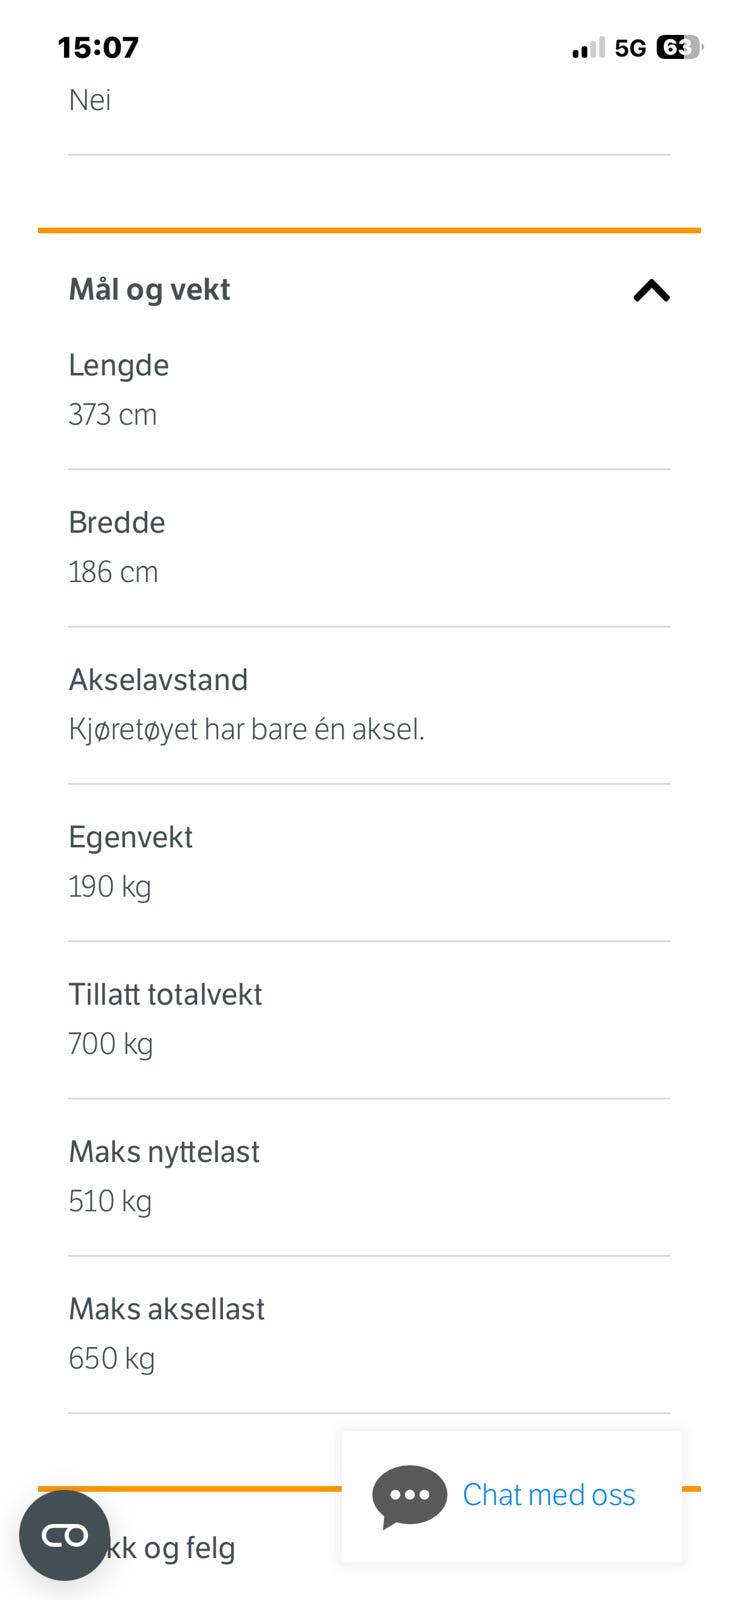Tap the Nei value at top
The width and height of the screenshot is (739, 1600).
coord(89,100)
